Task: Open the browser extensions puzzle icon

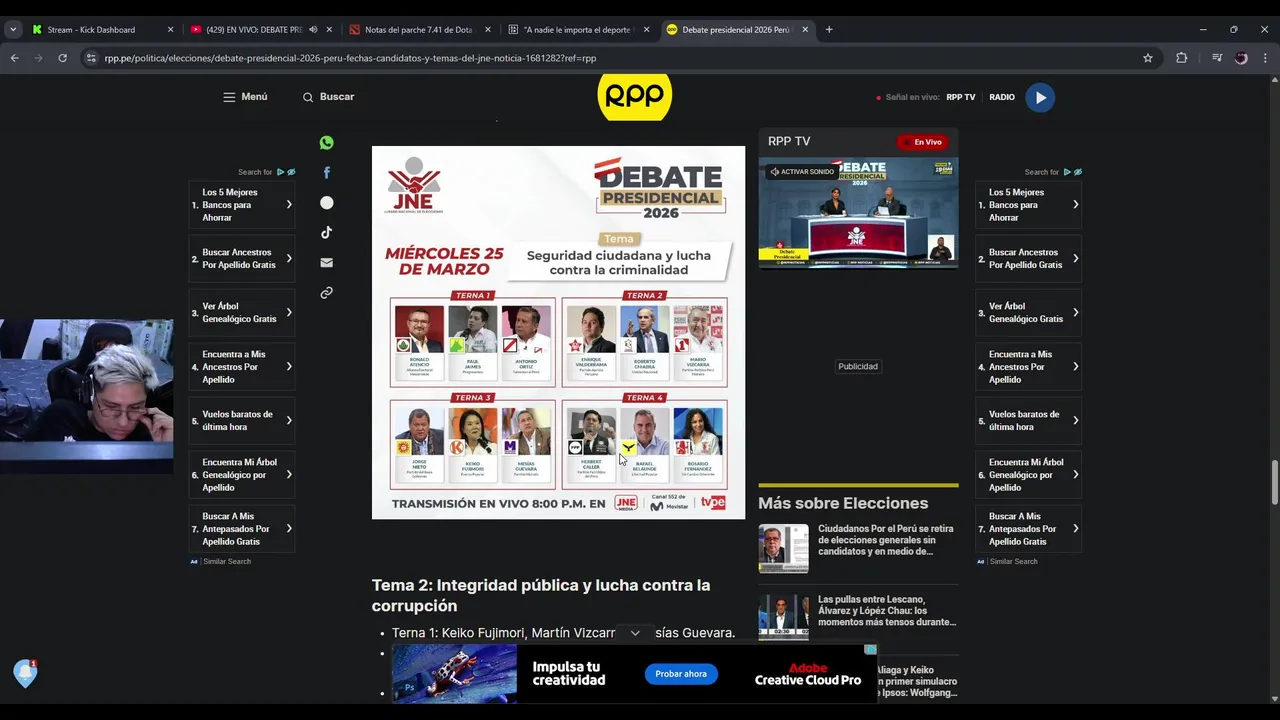Action: pos(1181,58)
